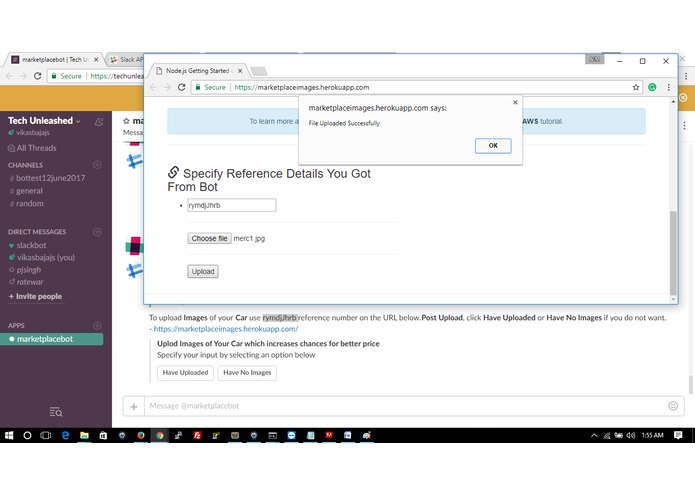This screenshot has height=494, width=695.
Task: Open a new tab in the front window
Action: (259, 71)
